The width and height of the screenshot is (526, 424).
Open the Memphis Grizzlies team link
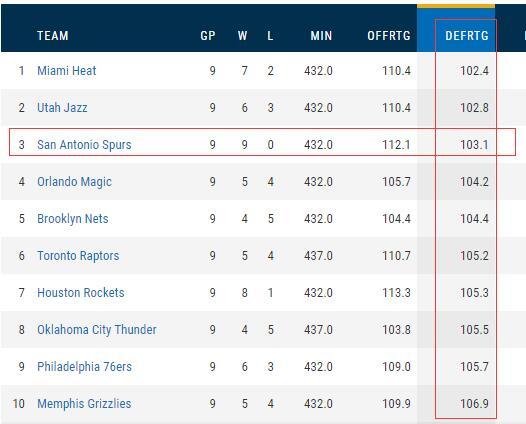pos(84,404)
